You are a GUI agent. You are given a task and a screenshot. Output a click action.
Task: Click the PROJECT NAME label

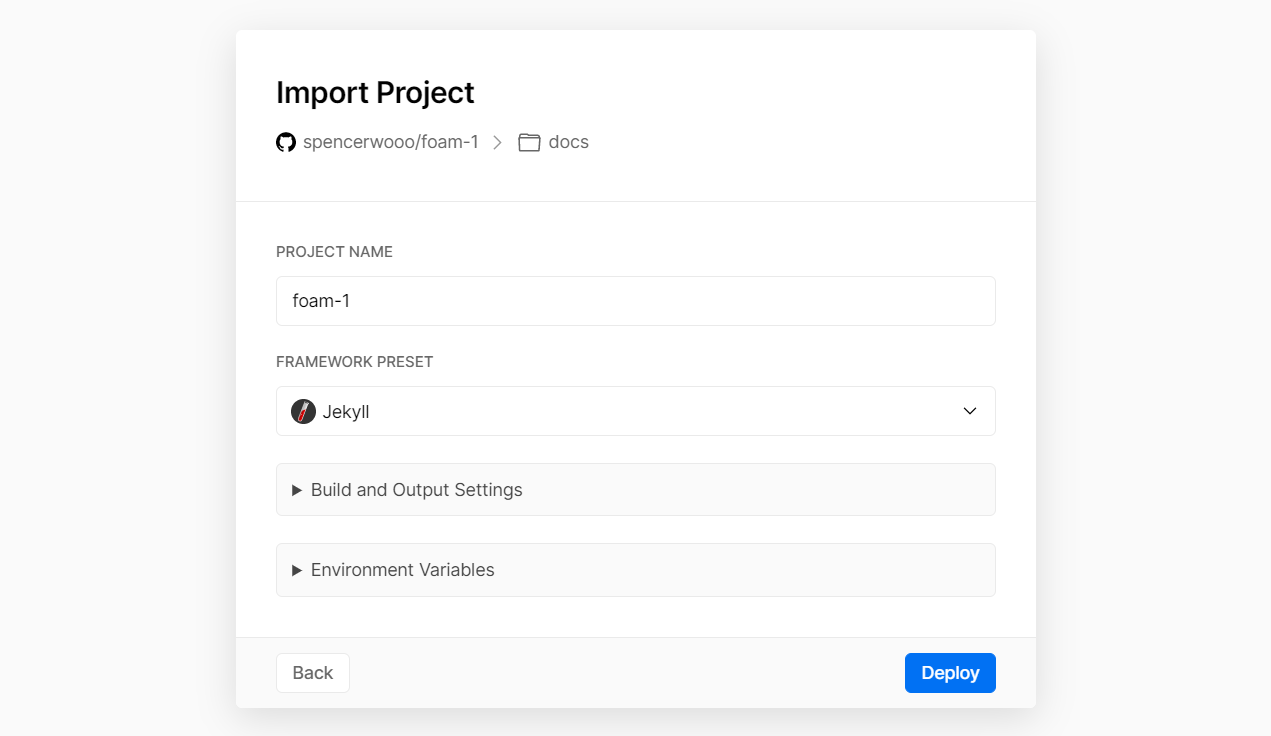334,252
